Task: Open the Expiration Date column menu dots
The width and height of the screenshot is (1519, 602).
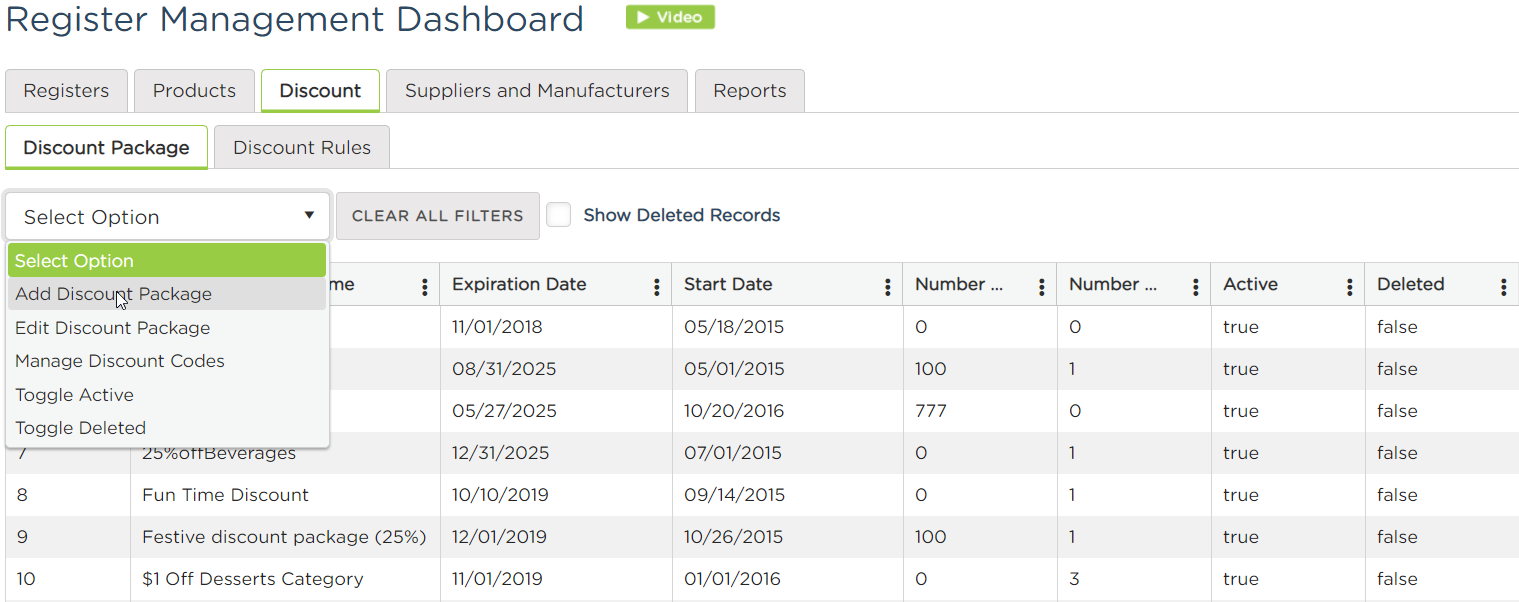Action: point(656,288)
